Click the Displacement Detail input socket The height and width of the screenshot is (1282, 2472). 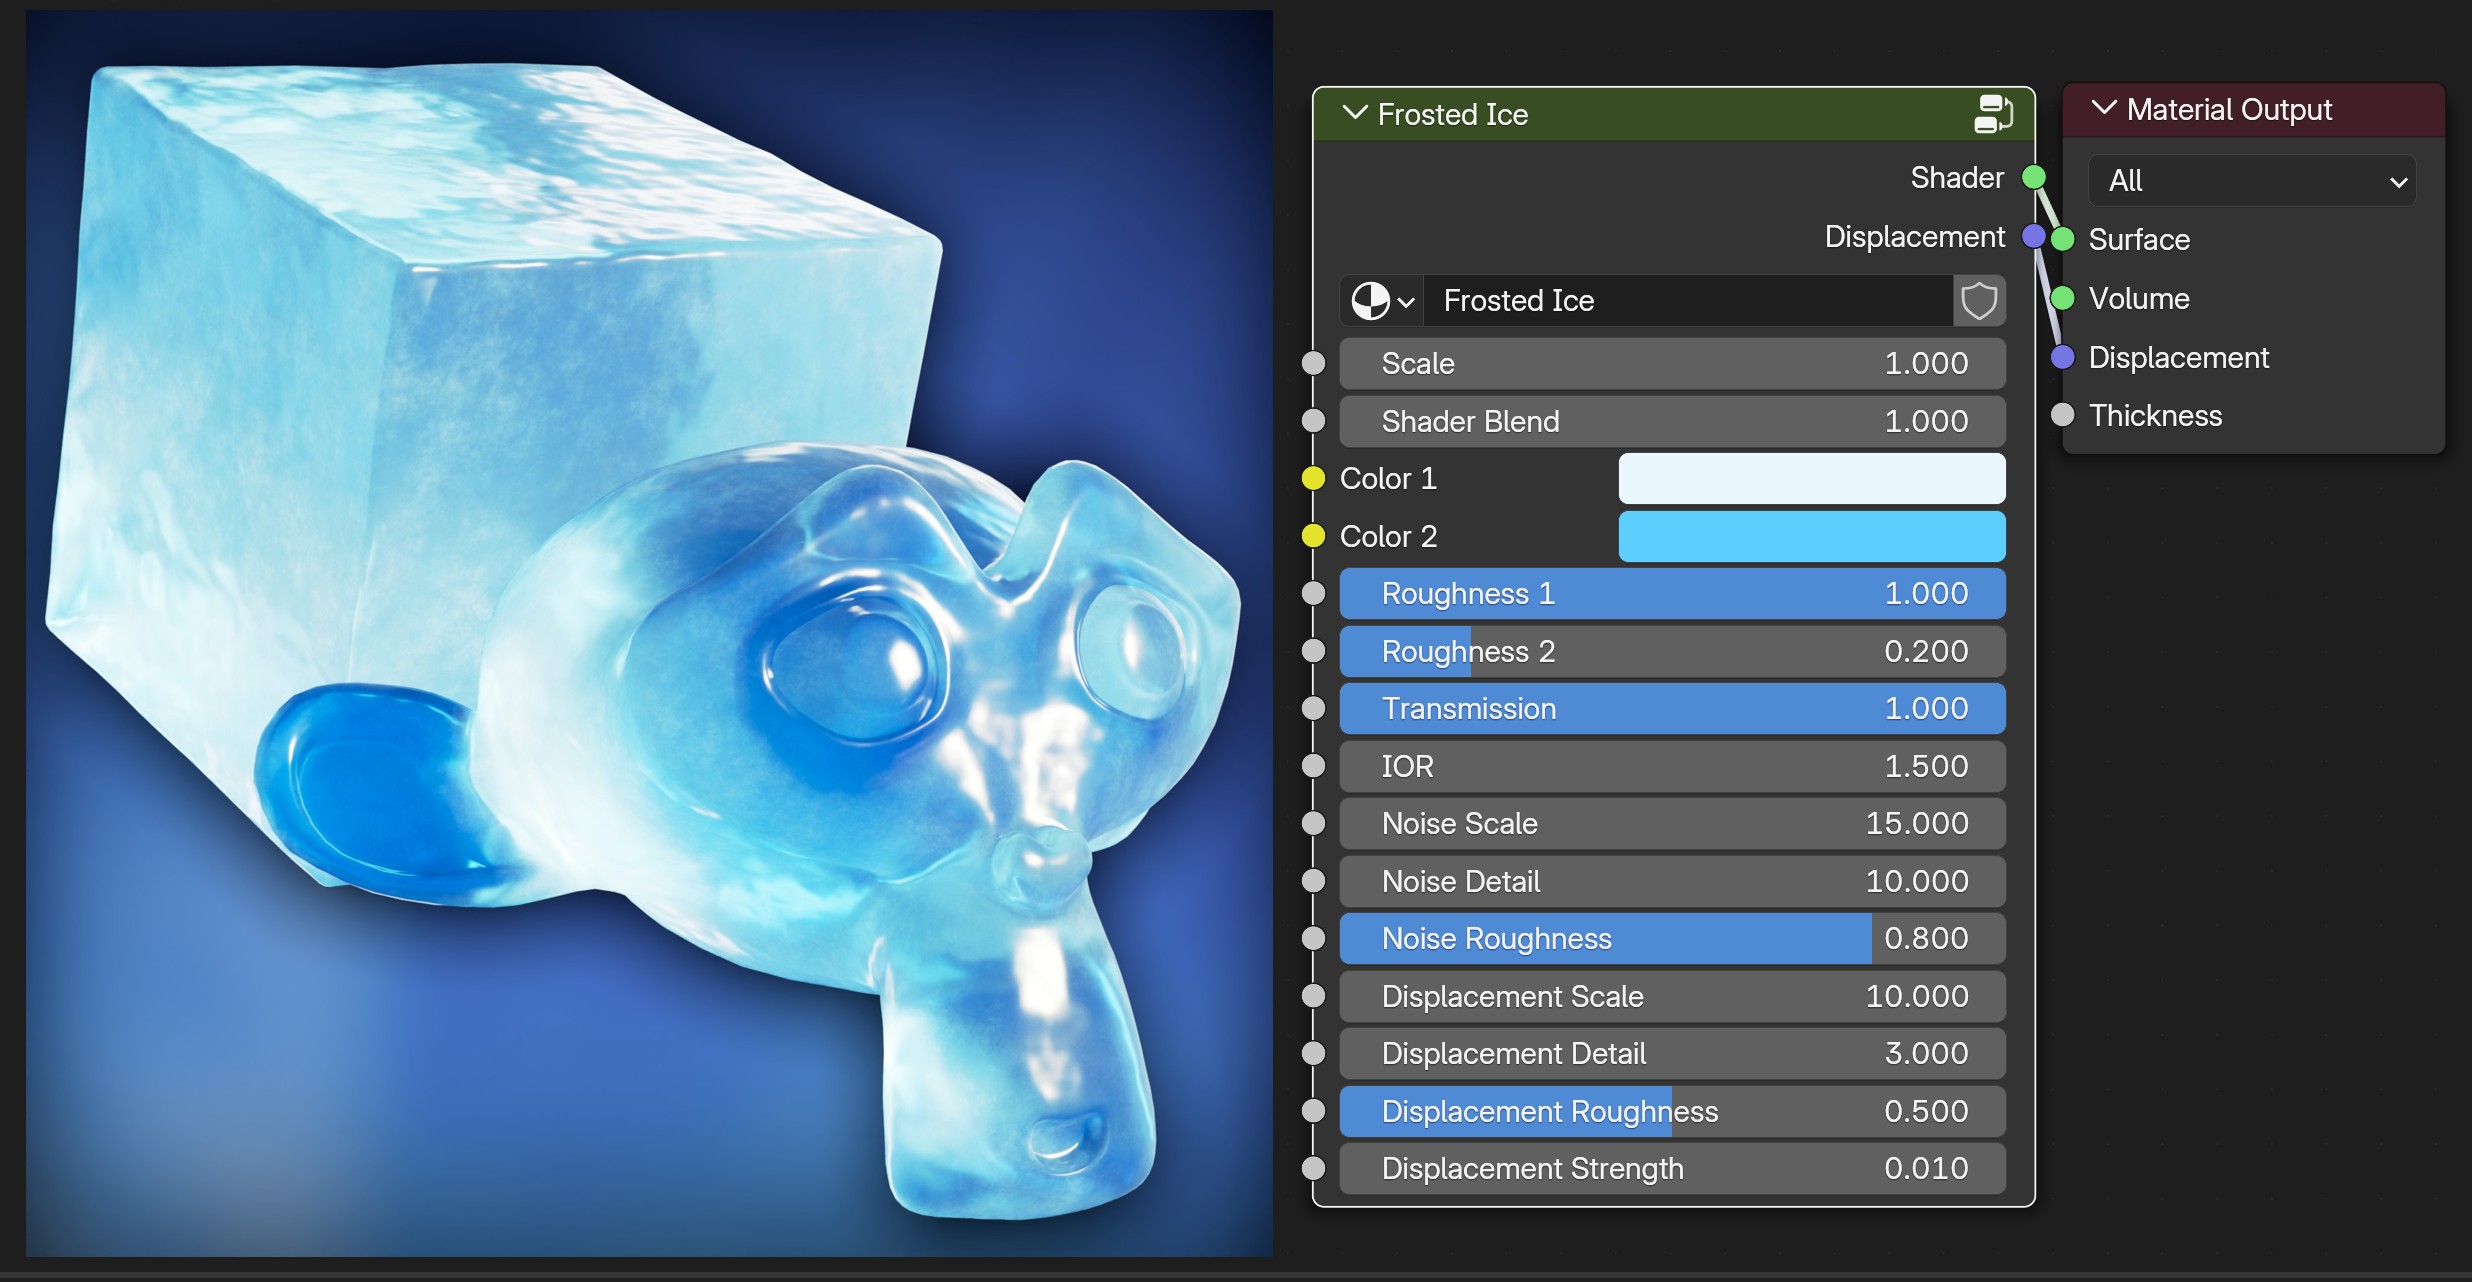click(x=1313, y=1053)
